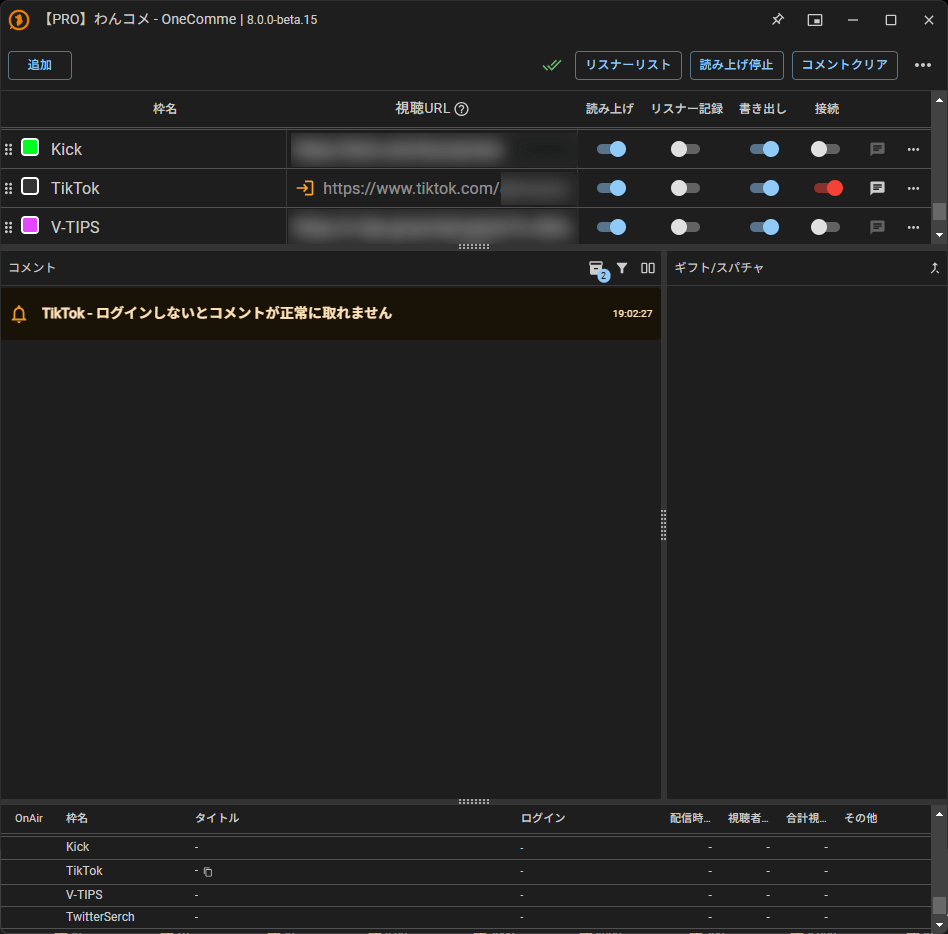Click the Kick frame name
This screenshot has height=934, width=948.
coord(67,149)
